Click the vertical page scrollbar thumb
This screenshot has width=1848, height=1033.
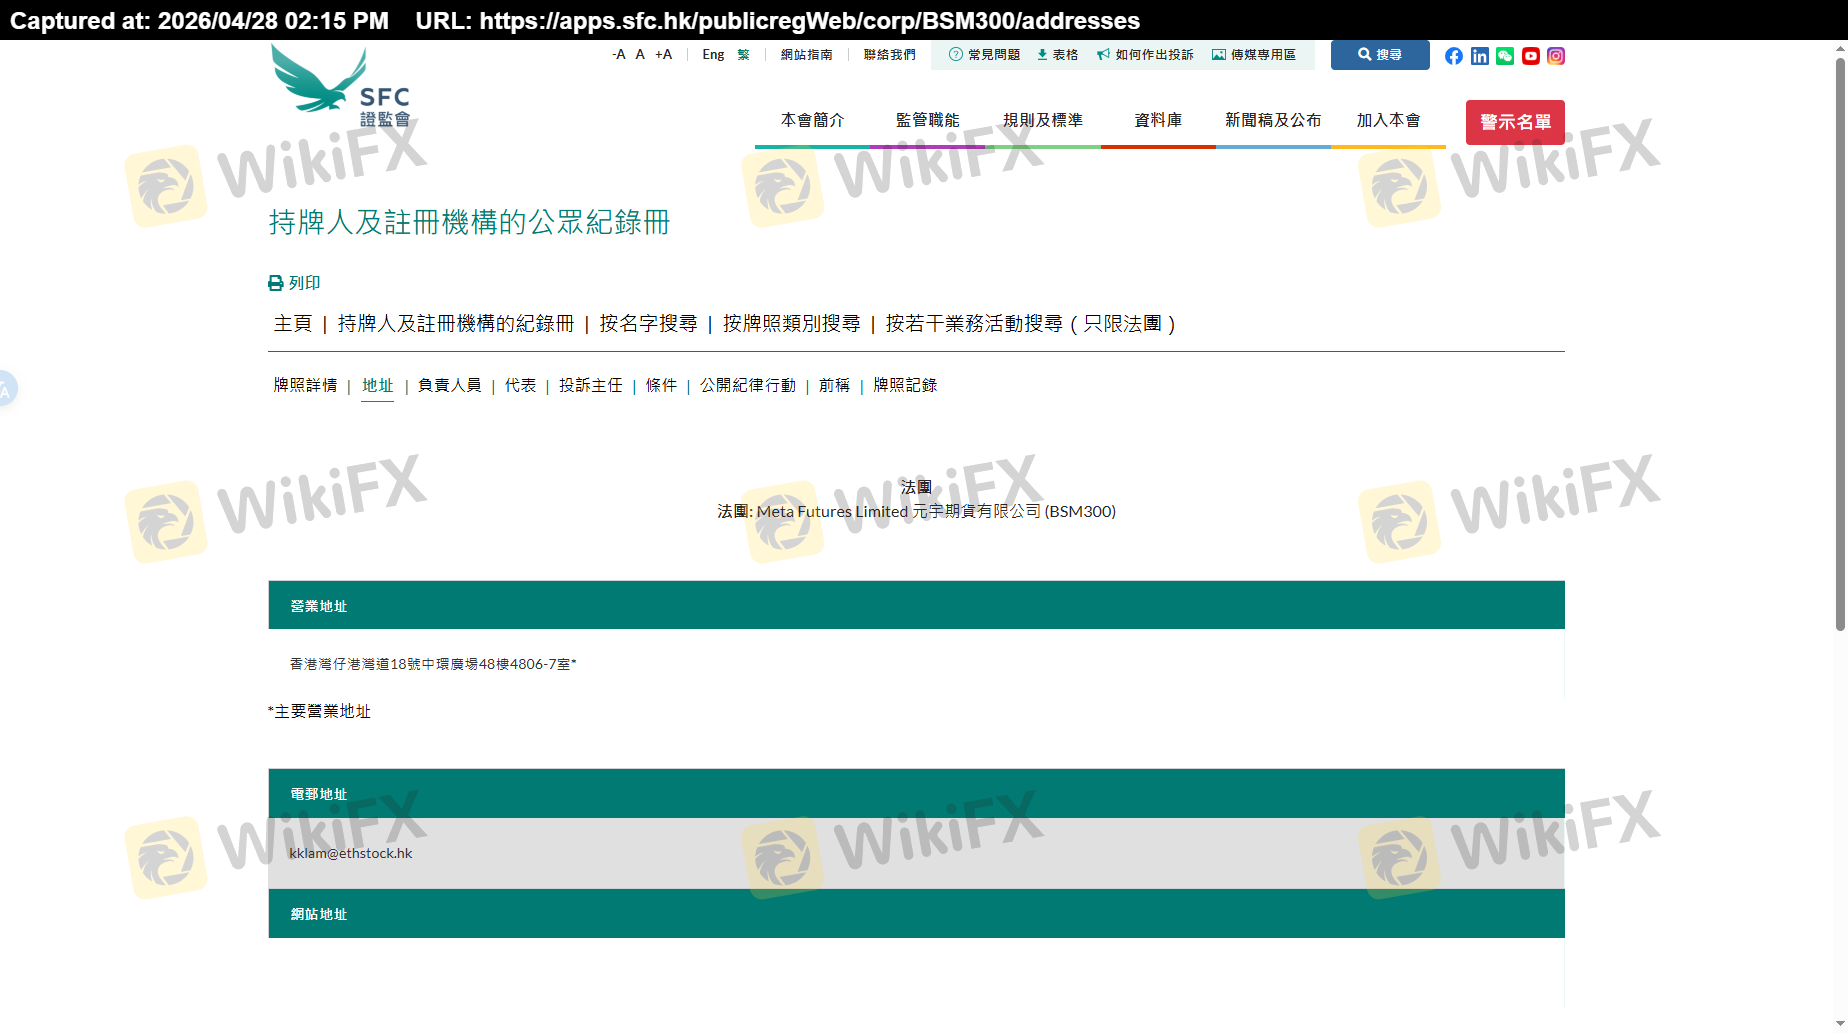(x=1840, y=344)
